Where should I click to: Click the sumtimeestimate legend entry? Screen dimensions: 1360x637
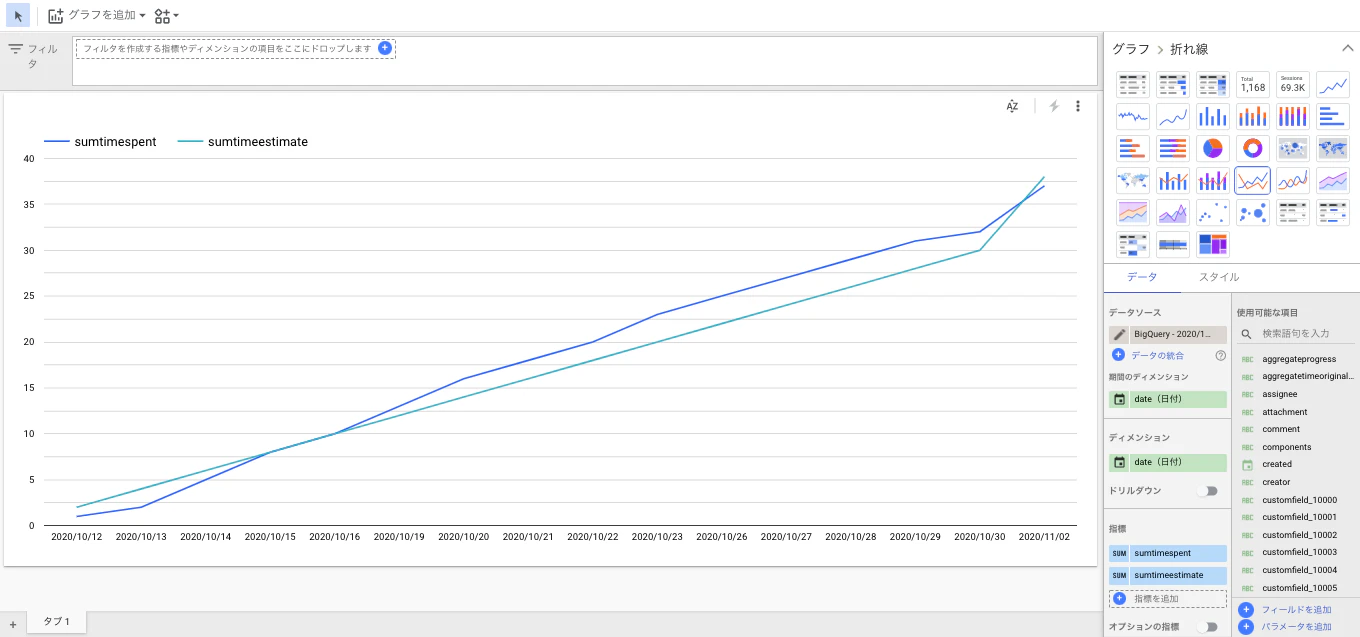(243, 142)
